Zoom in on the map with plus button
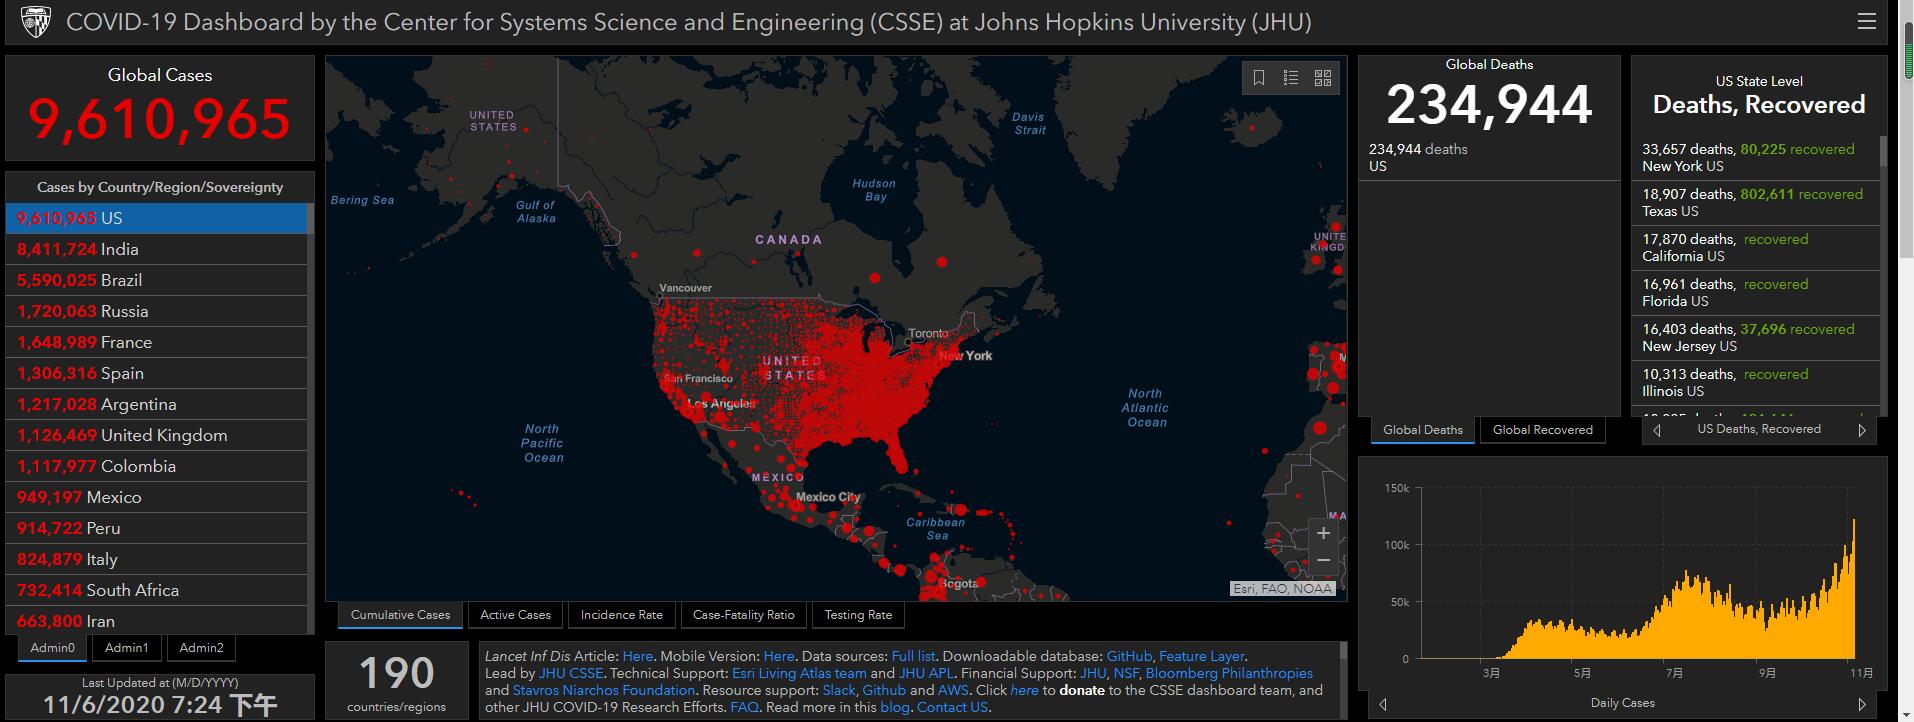Image resolution: width=1914 pixels, height=722 pixels. (x=1323, y=533)
